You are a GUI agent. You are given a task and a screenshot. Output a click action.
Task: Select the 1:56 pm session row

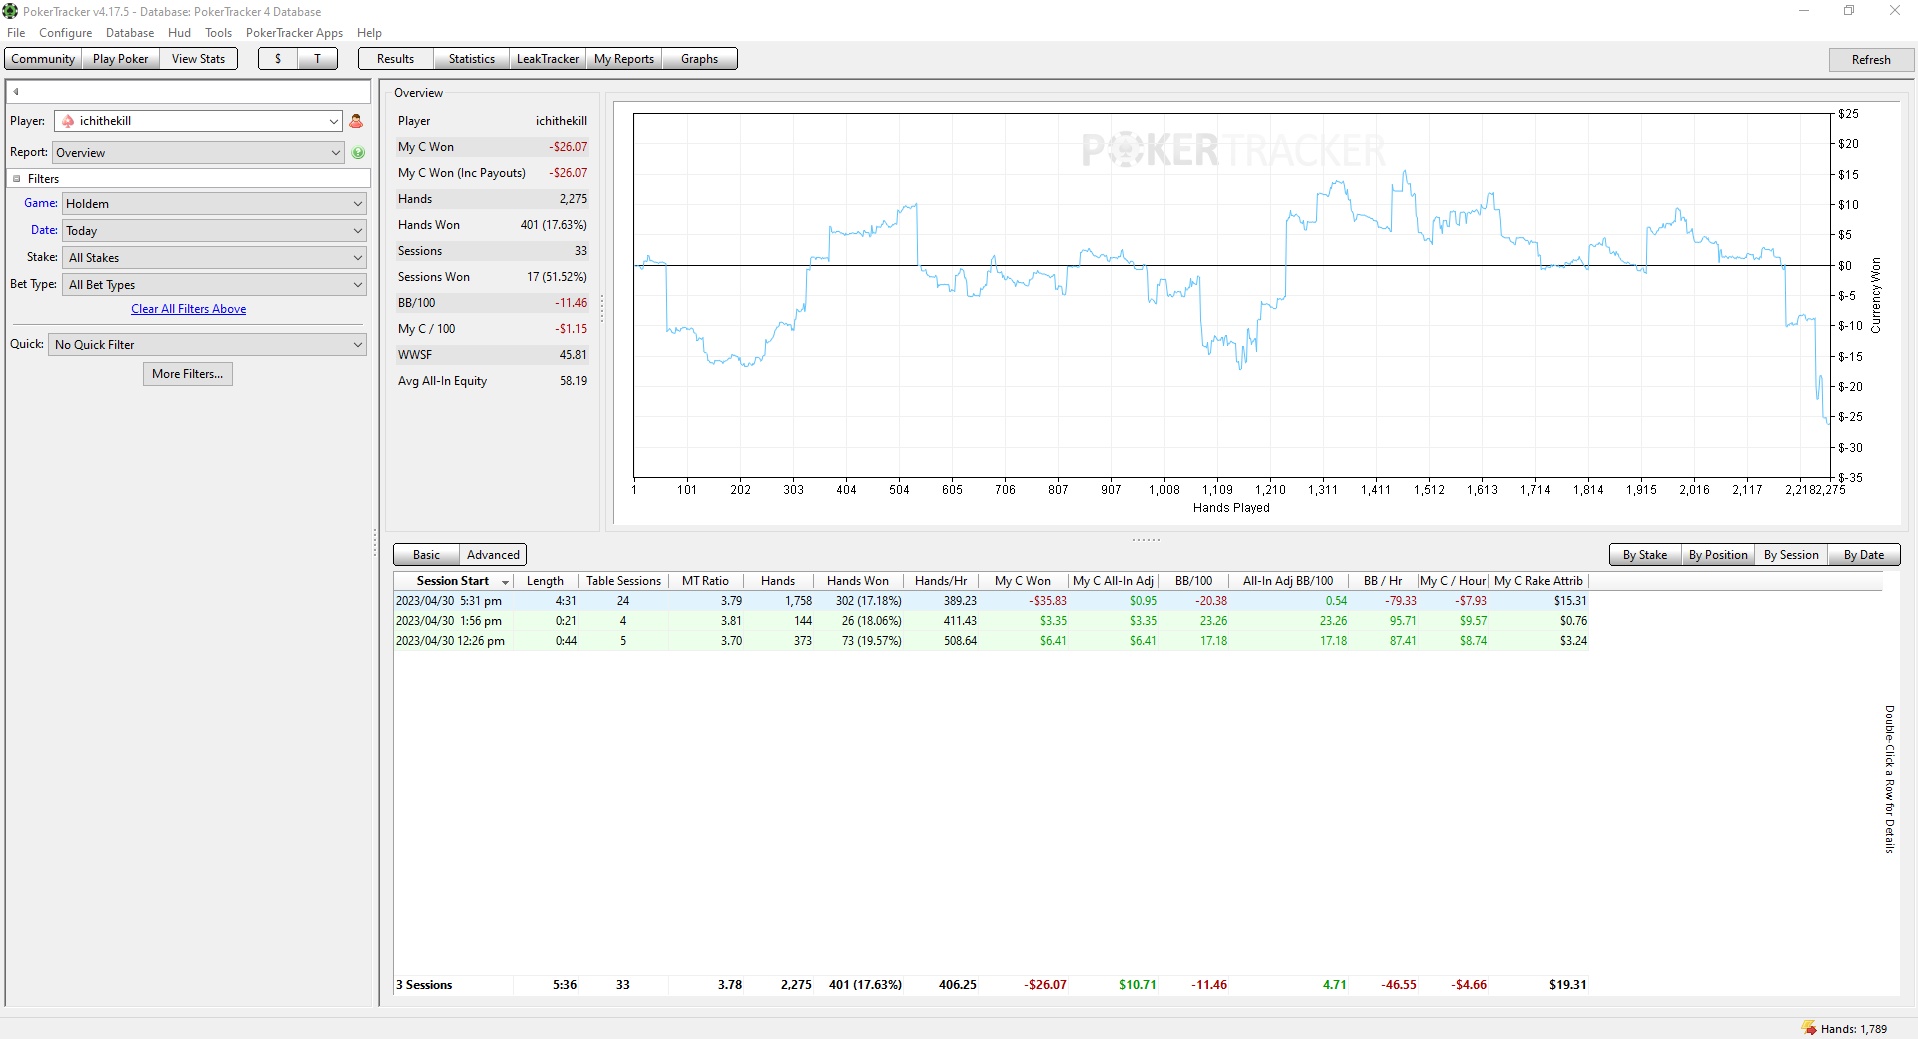(x=990, y=621)
